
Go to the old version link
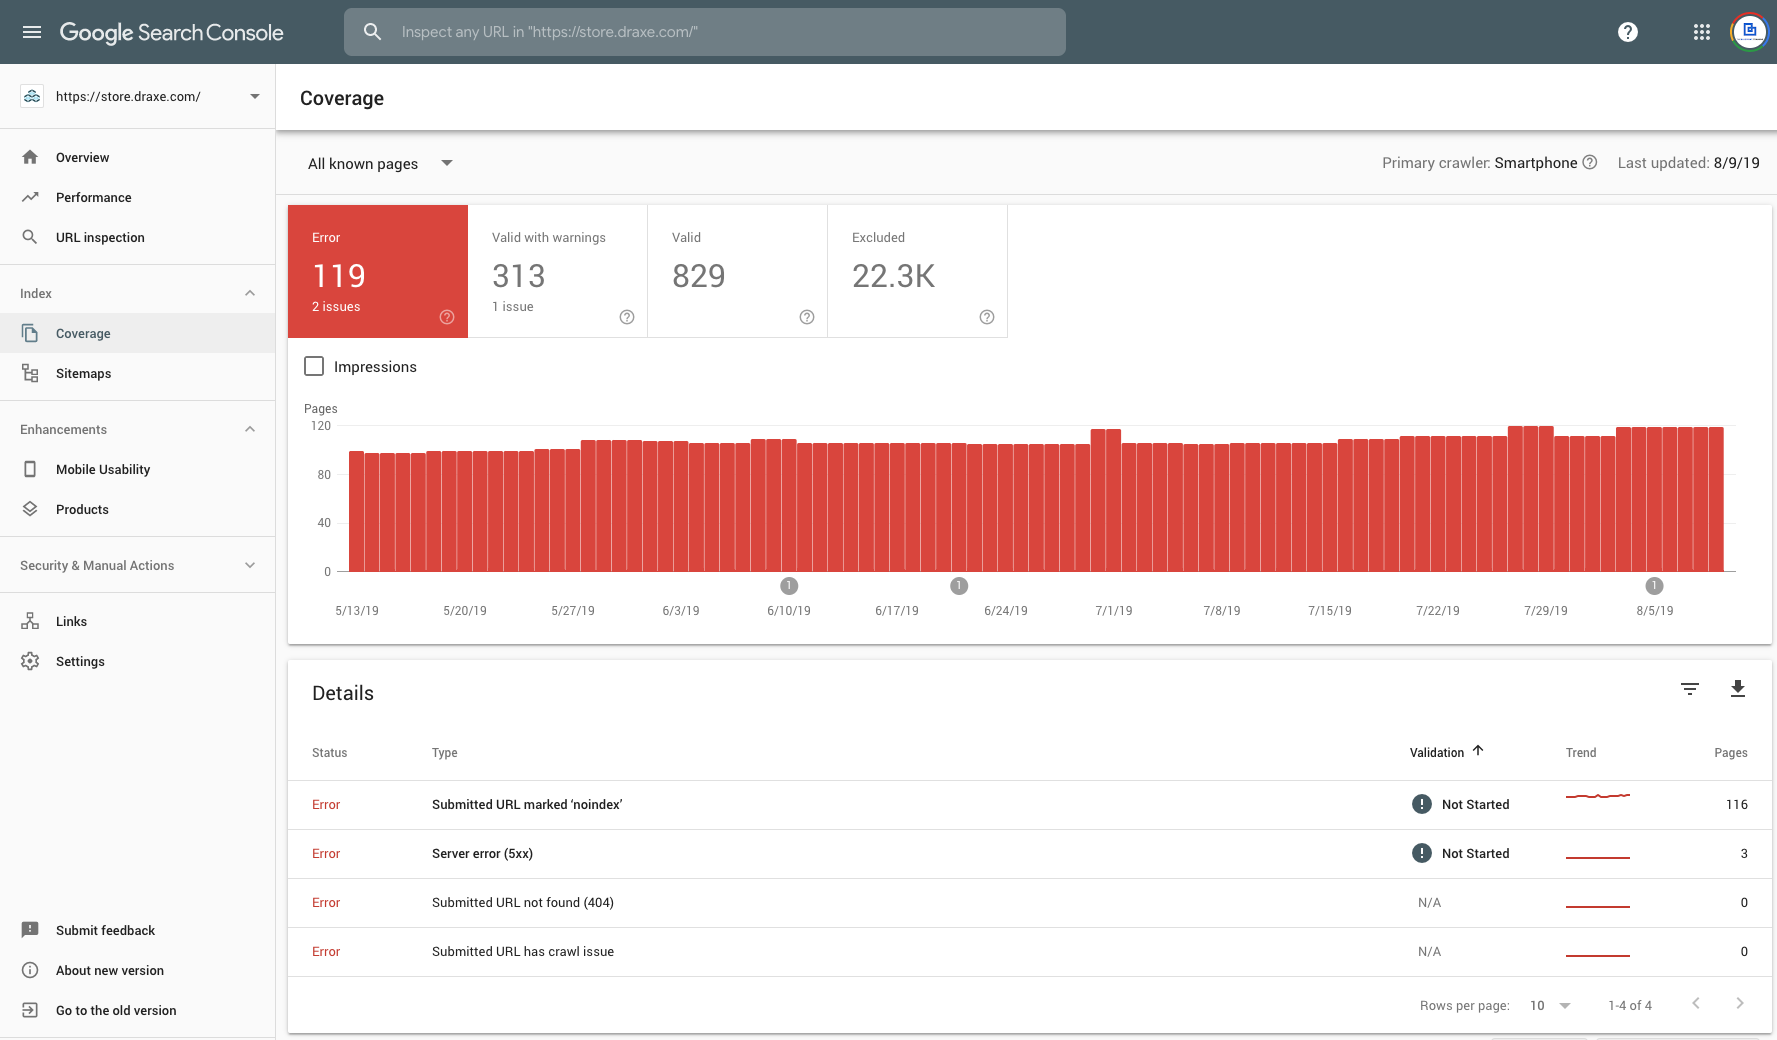tap(116, 1011)
